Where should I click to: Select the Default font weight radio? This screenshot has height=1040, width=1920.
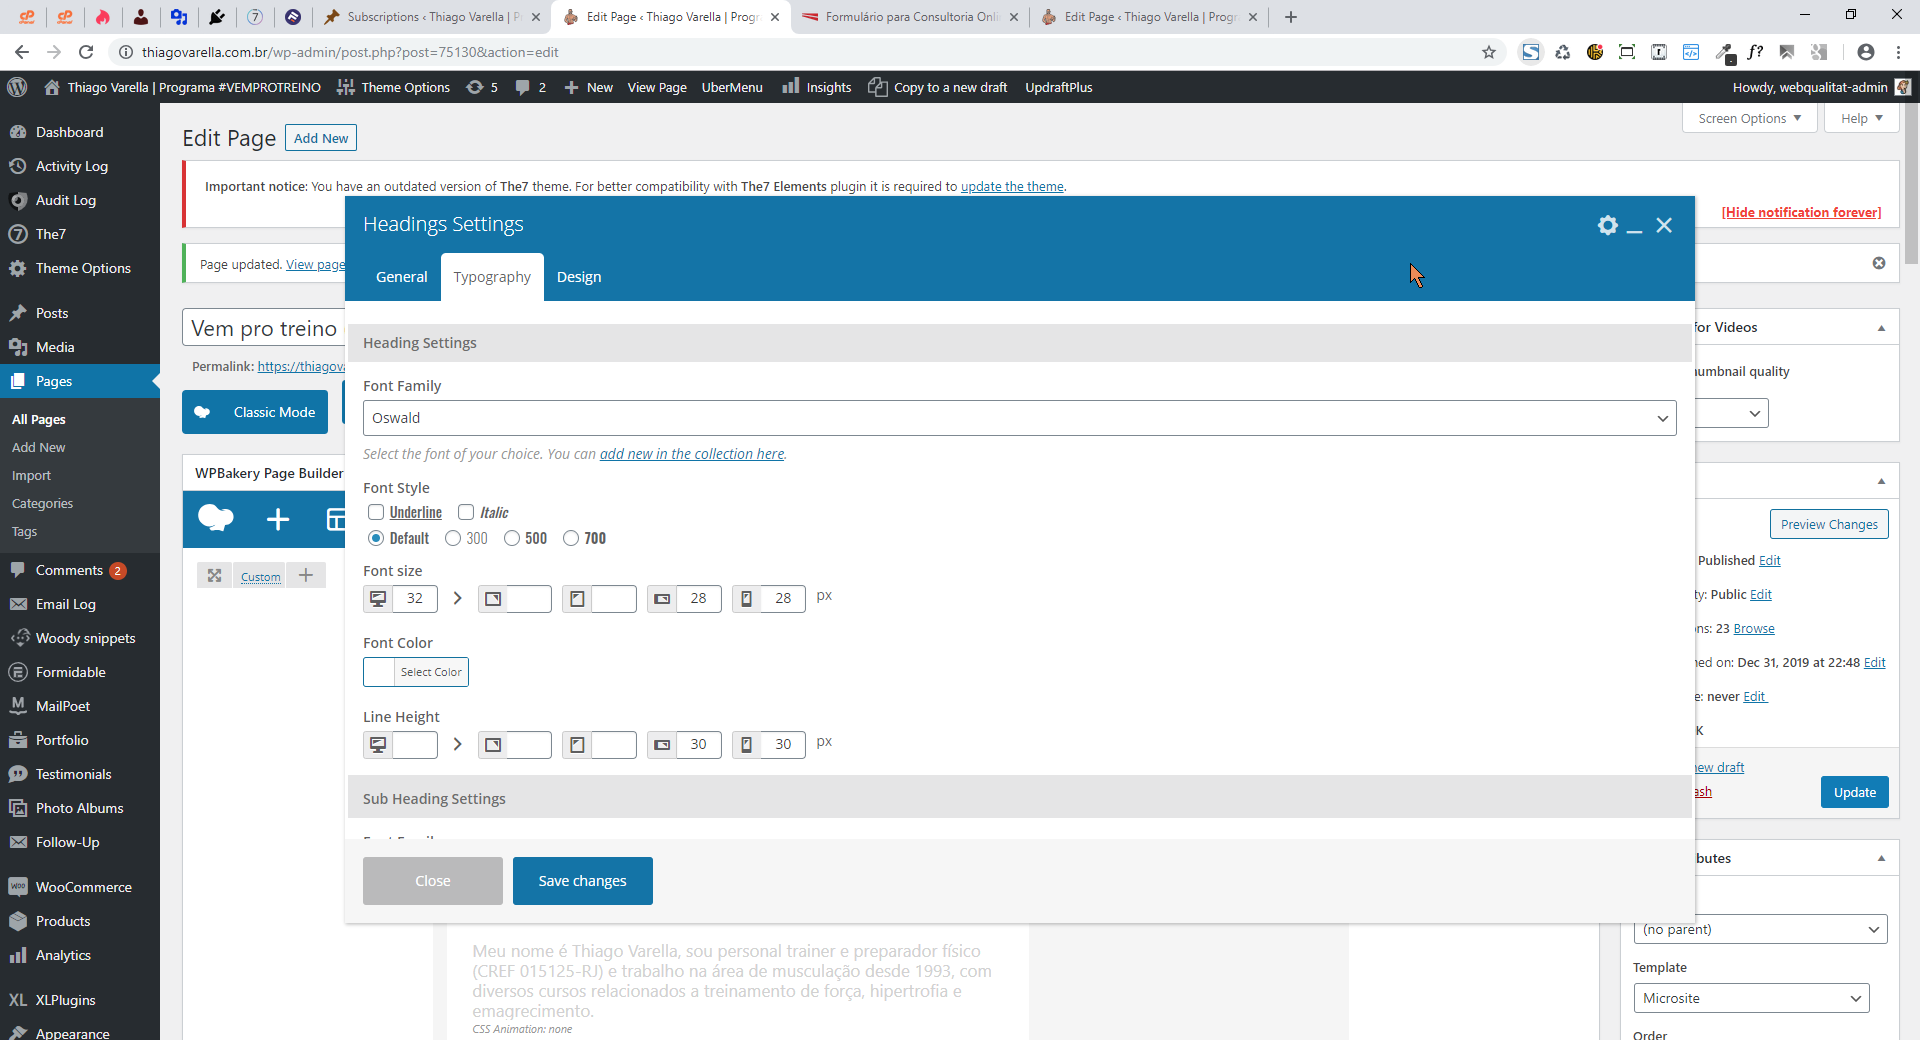[376, 538]
